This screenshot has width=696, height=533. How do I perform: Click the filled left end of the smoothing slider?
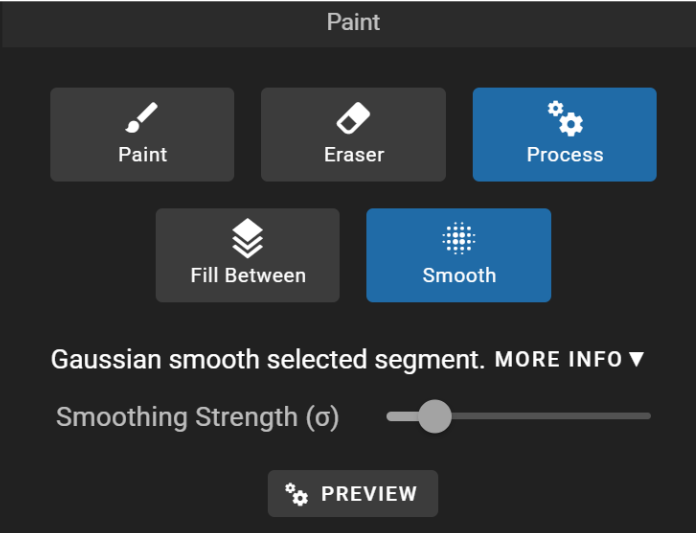coord(403,416)
